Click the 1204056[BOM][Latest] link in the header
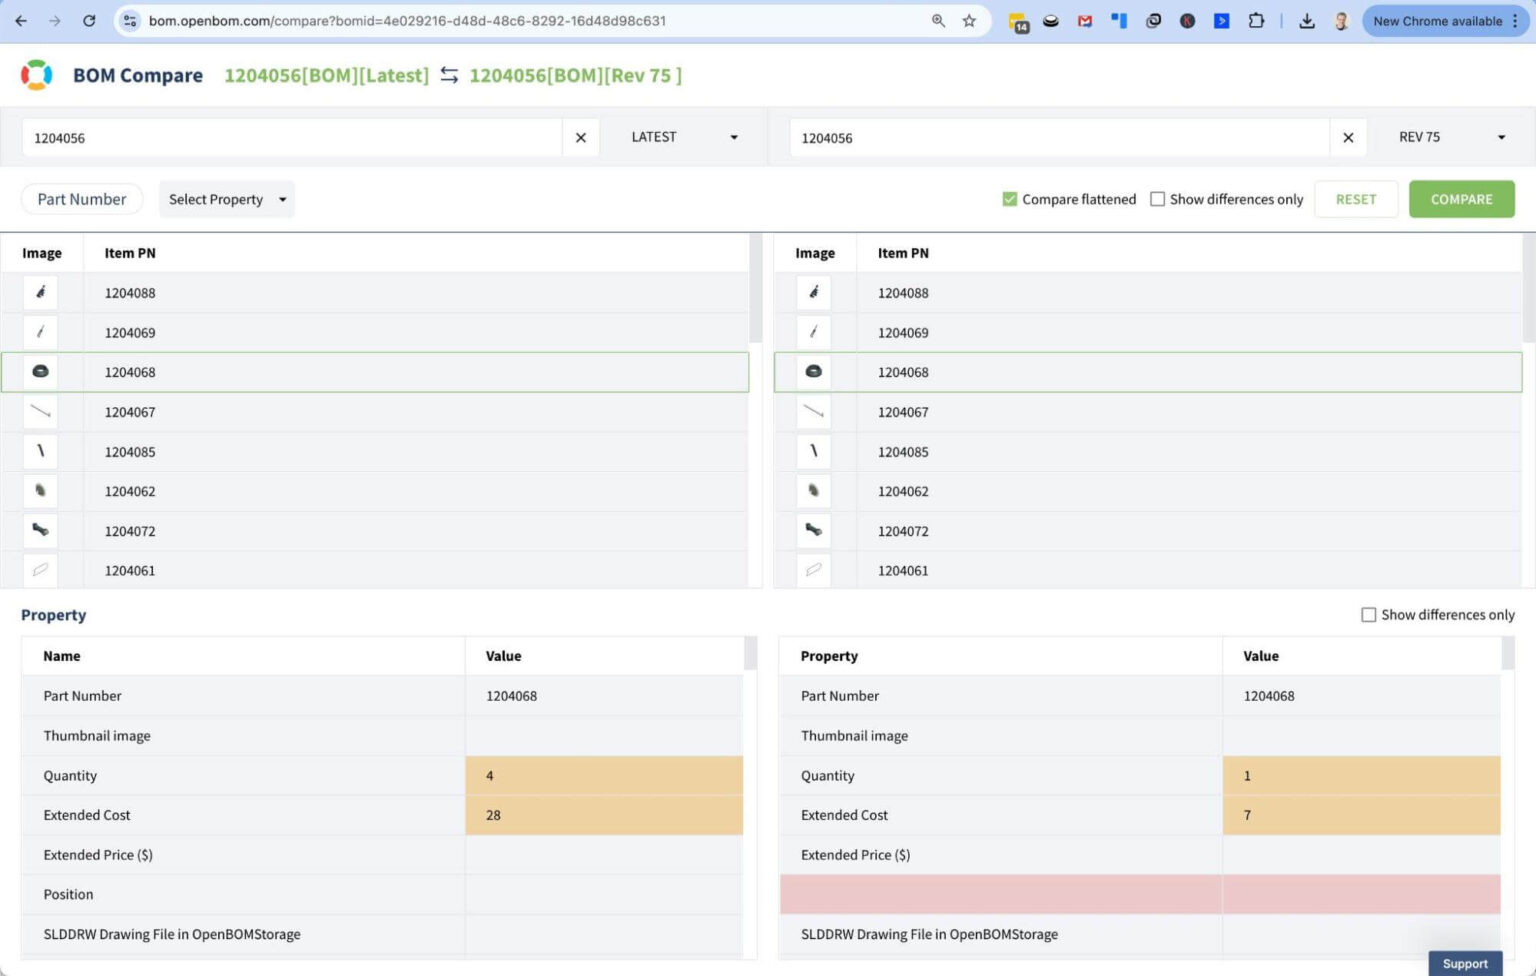Image resolution: width=1536 pixels, height=976 pixels. (326, 75)
